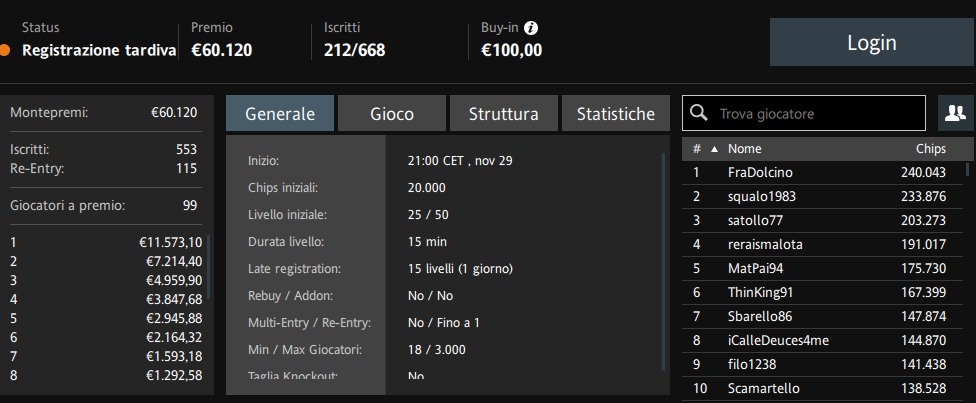
Task: Click the general info panel scrollbar
Action: click(663, 262)
